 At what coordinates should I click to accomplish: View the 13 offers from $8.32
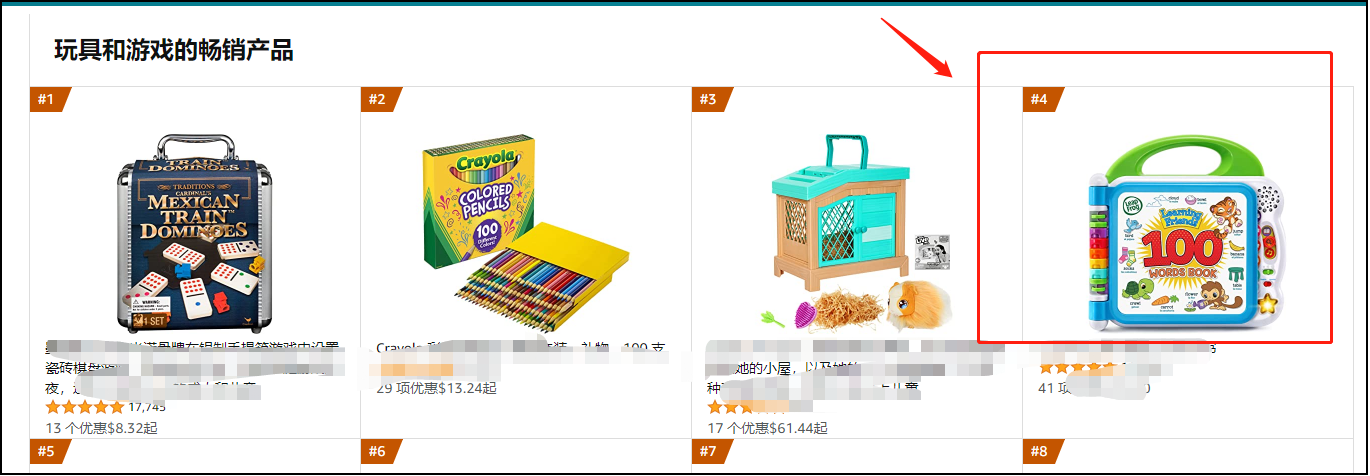102,427
